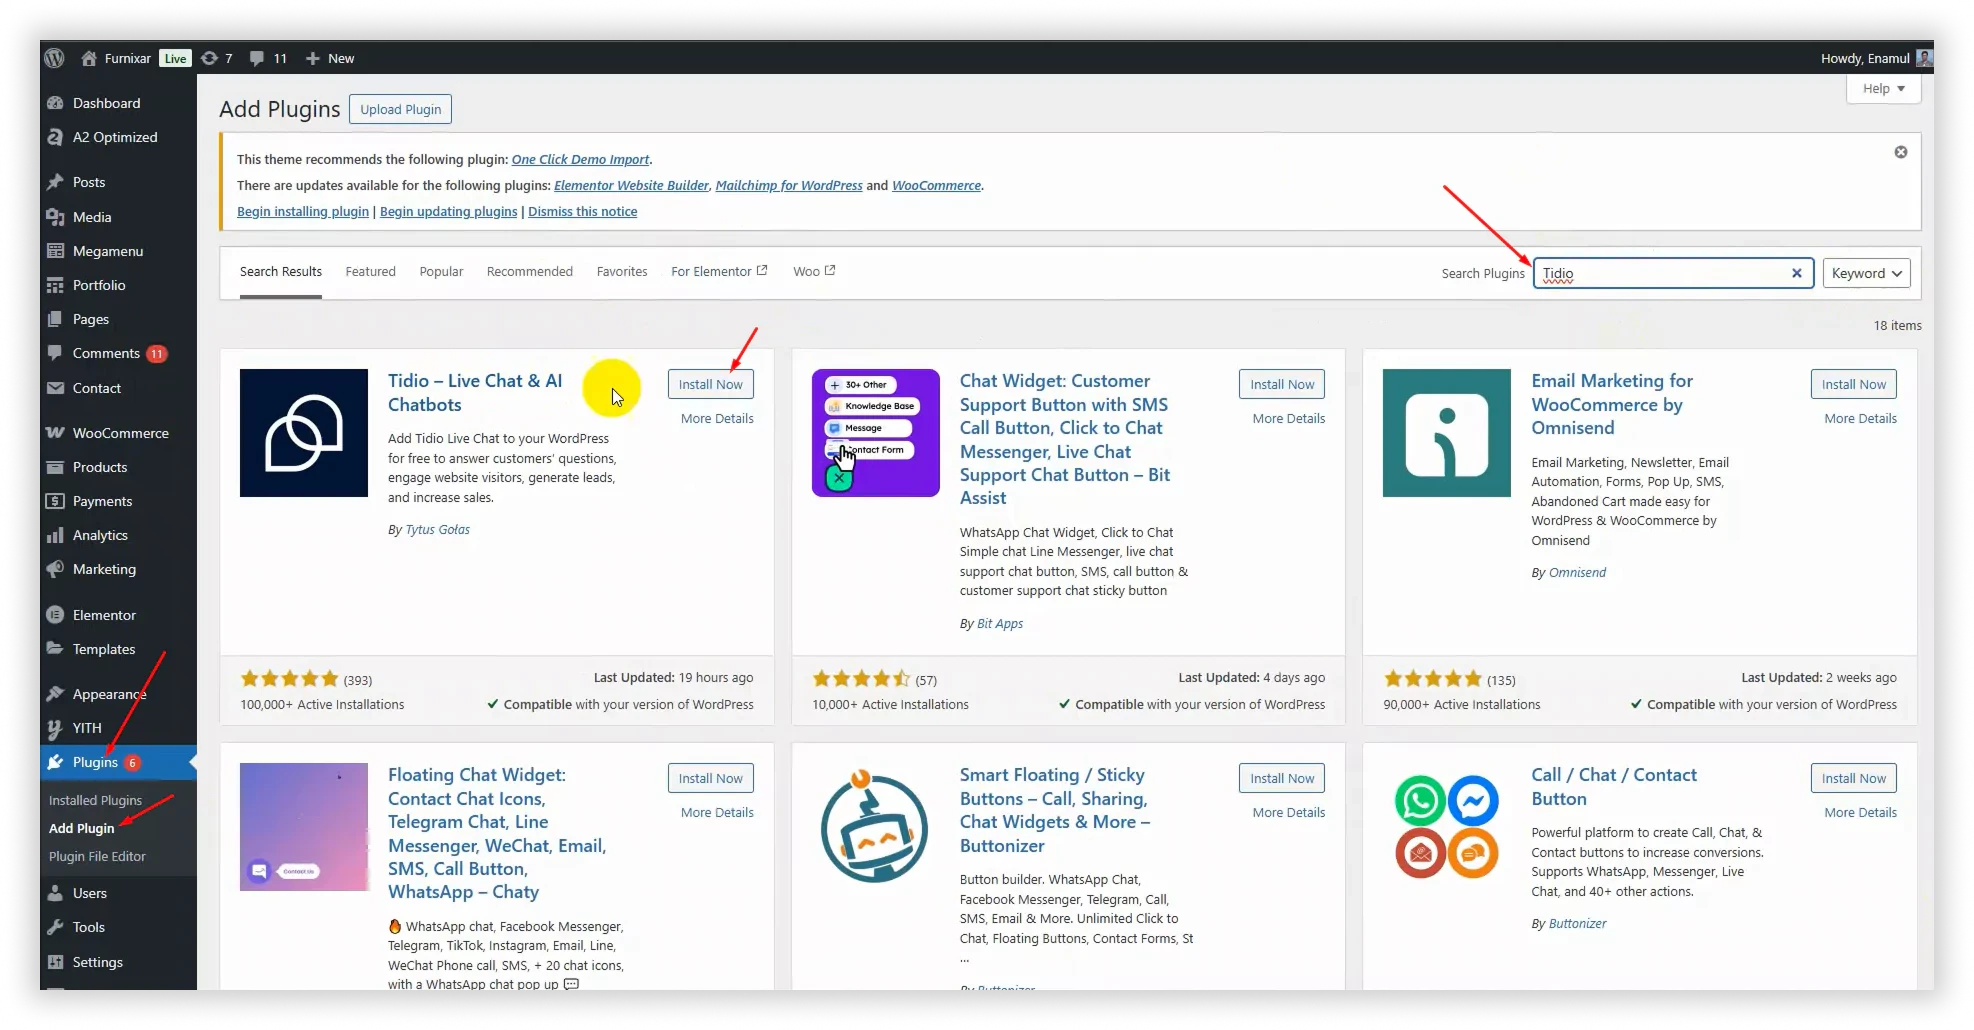This screenshot has width=1974, height=1030.
Task: Open the updates icon showing 7
Action: [x=209, y=58]
